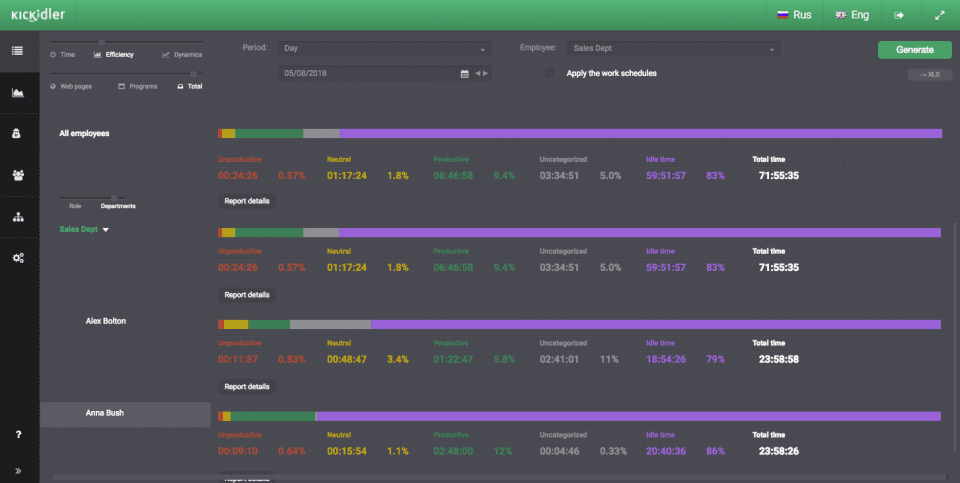960x483 pixels.
Task: Open the calendar date picker icon
Action: coord(465,73)
